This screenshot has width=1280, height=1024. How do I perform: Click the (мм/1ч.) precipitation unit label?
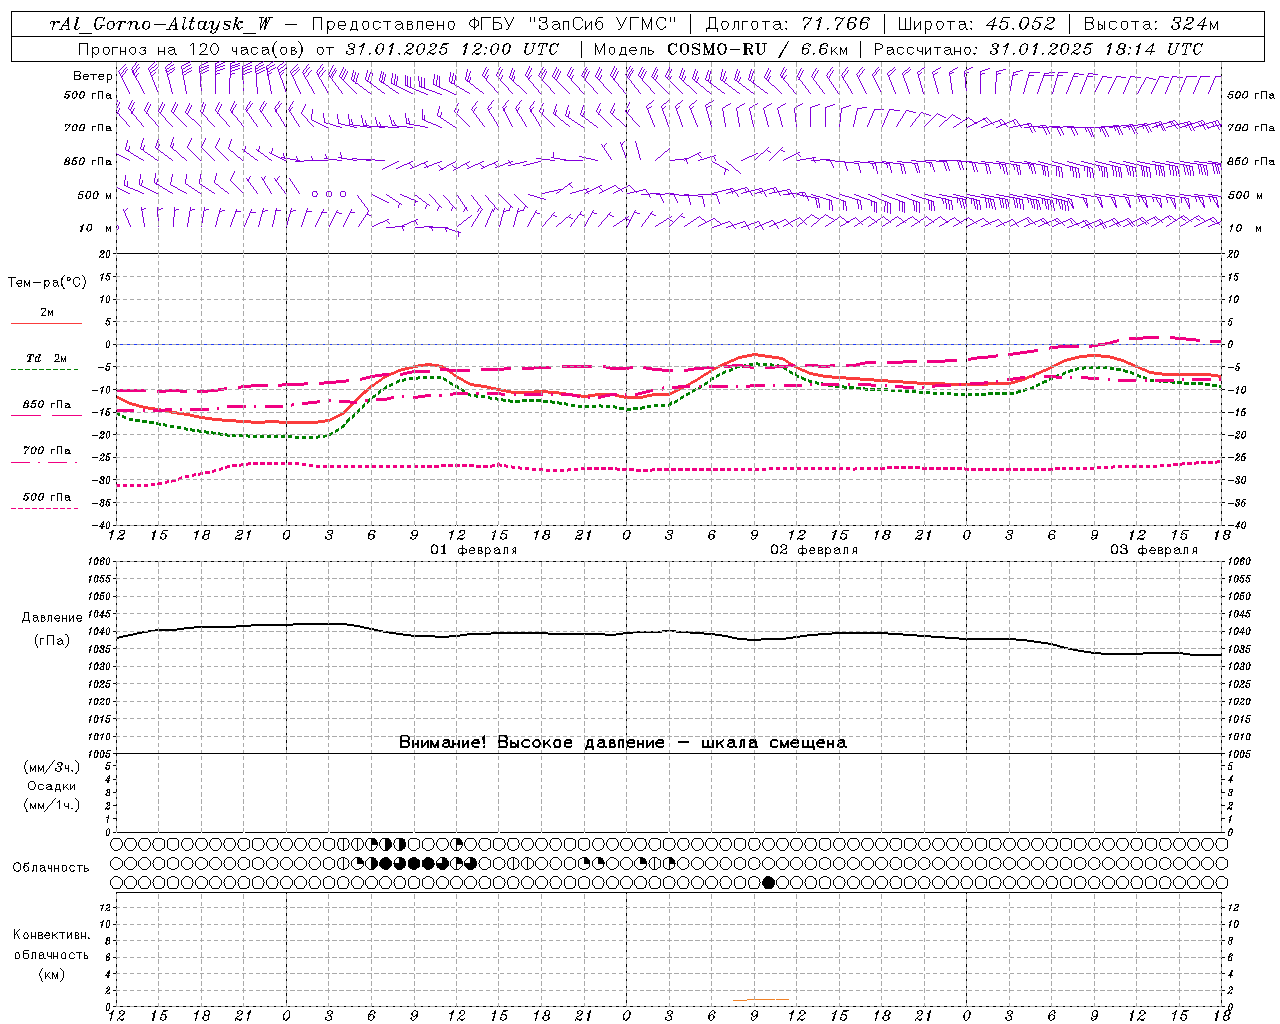pyautogui.click(x=52, y=805)
